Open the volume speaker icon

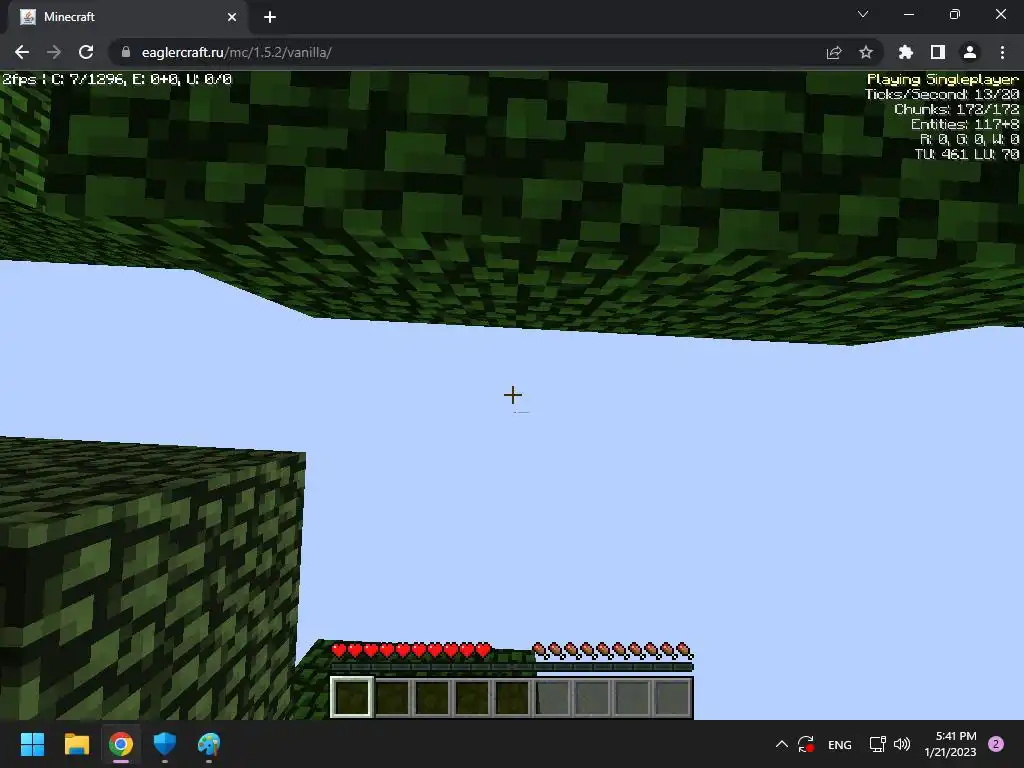click(x=902, y=744)
